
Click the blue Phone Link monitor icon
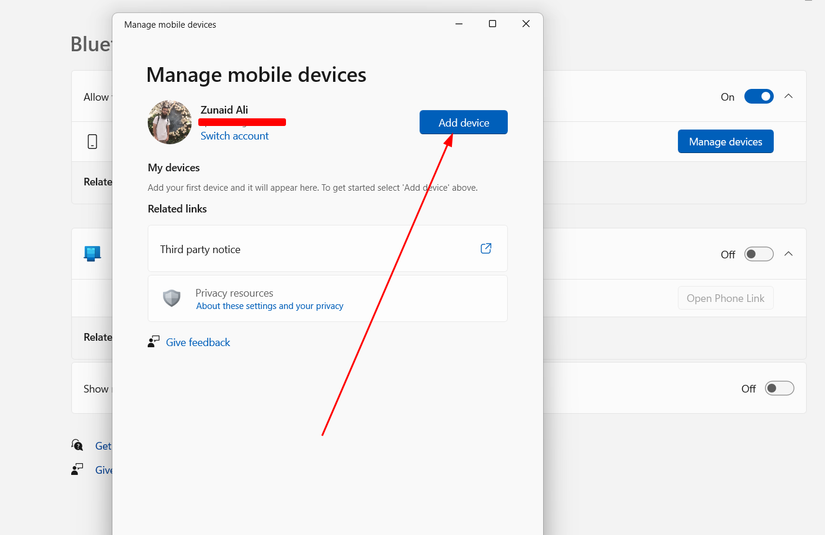pos(92,254)
